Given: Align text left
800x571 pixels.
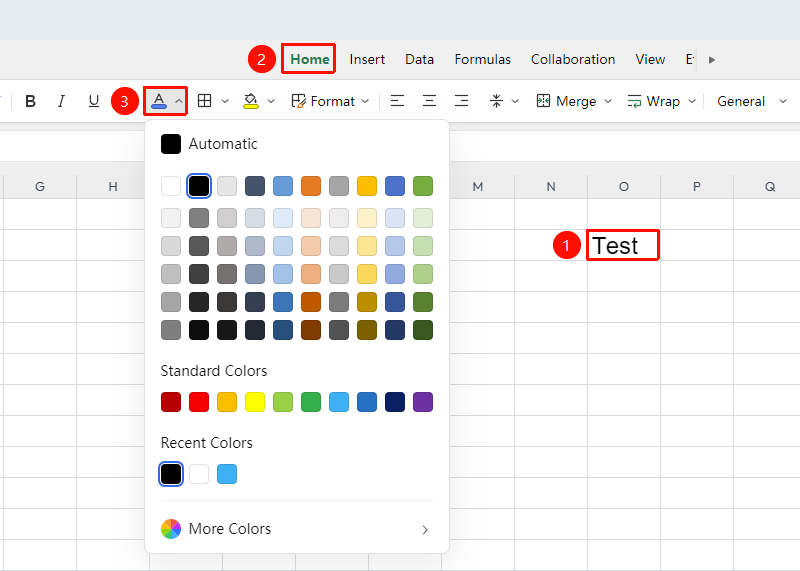Looking at the screenshot, I should pyautogui.click(x=397, y=101).
